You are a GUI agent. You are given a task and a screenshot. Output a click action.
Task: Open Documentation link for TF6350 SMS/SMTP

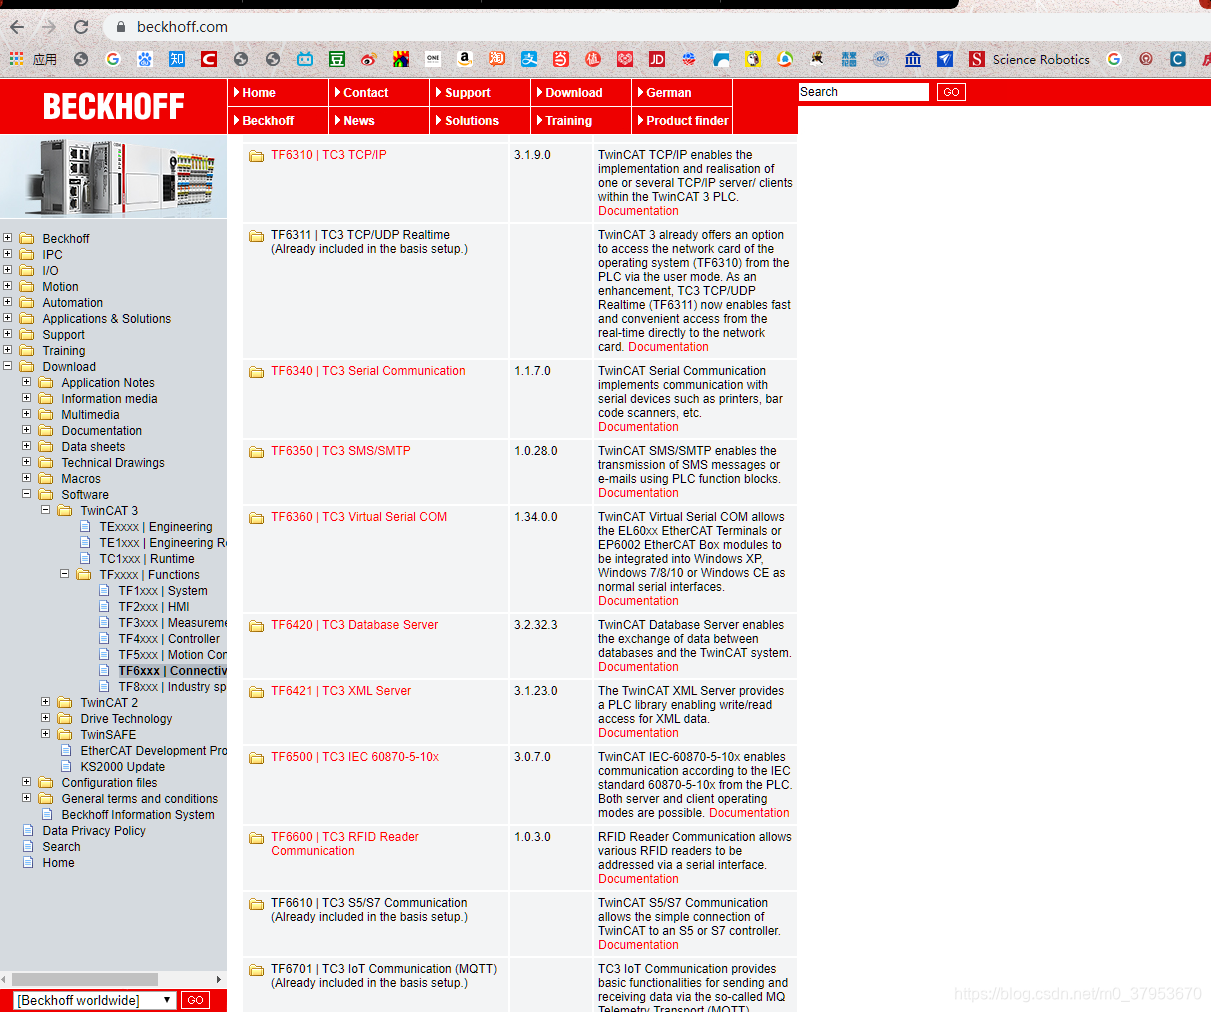click(x=638, y=493)
